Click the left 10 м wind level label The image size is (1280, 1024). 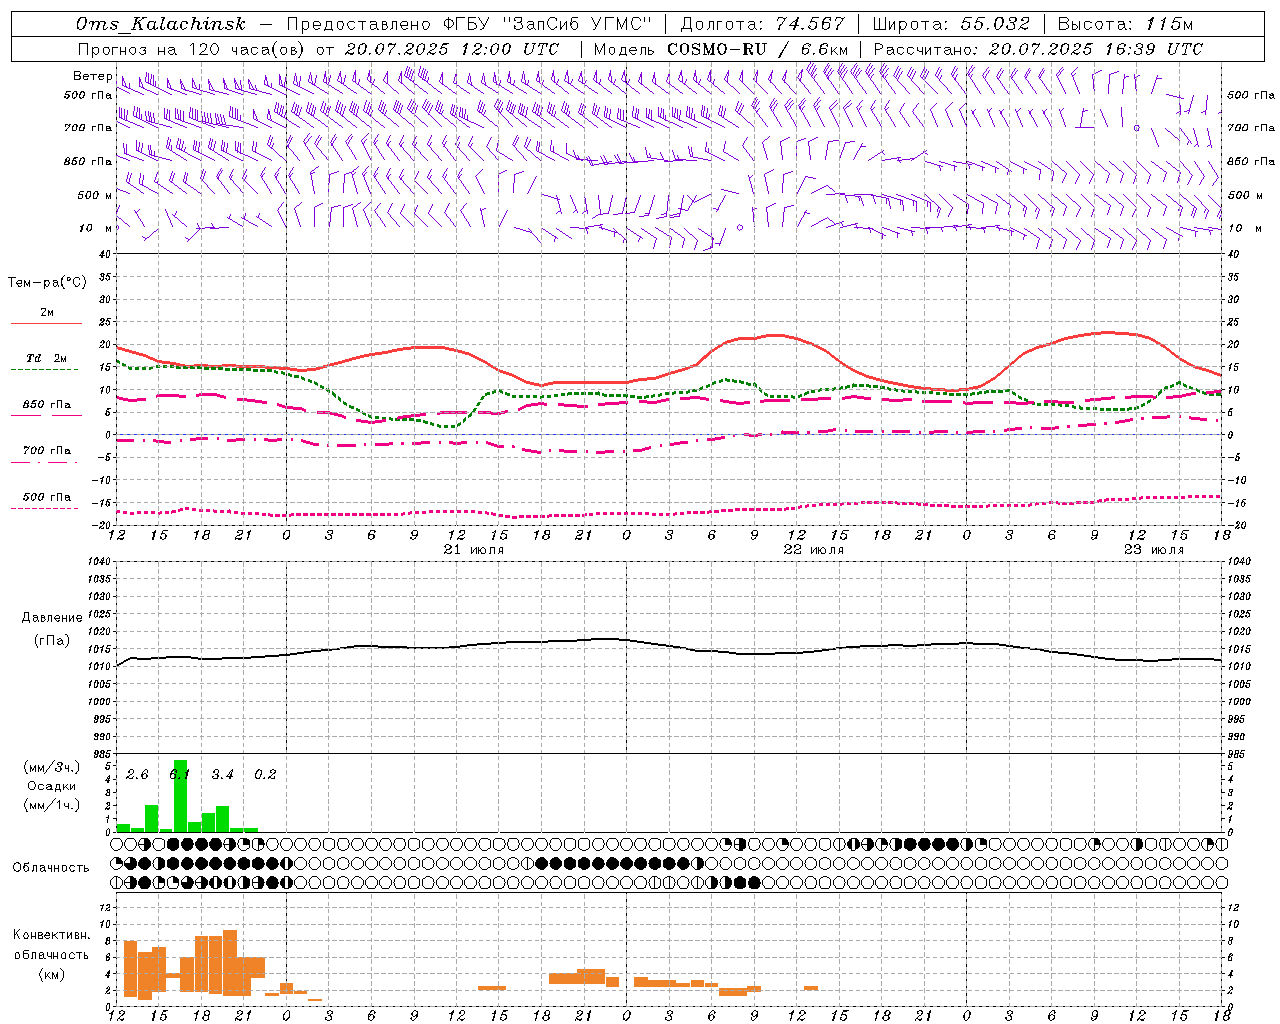point(95,228)
